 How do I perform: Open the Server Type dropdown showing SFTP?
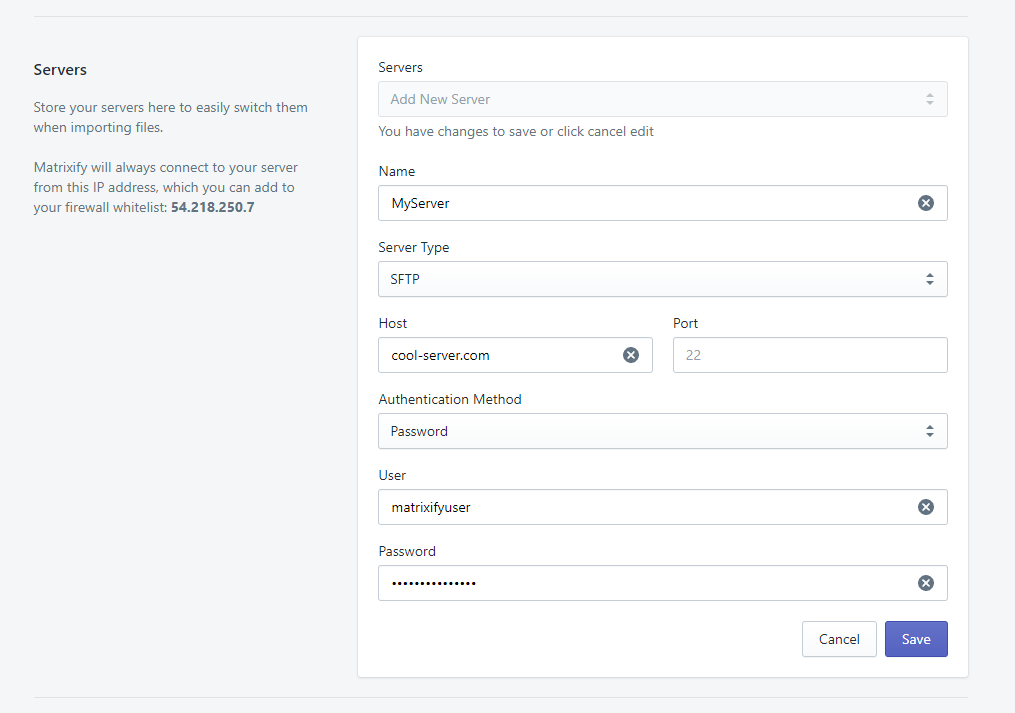coord(661,279)
